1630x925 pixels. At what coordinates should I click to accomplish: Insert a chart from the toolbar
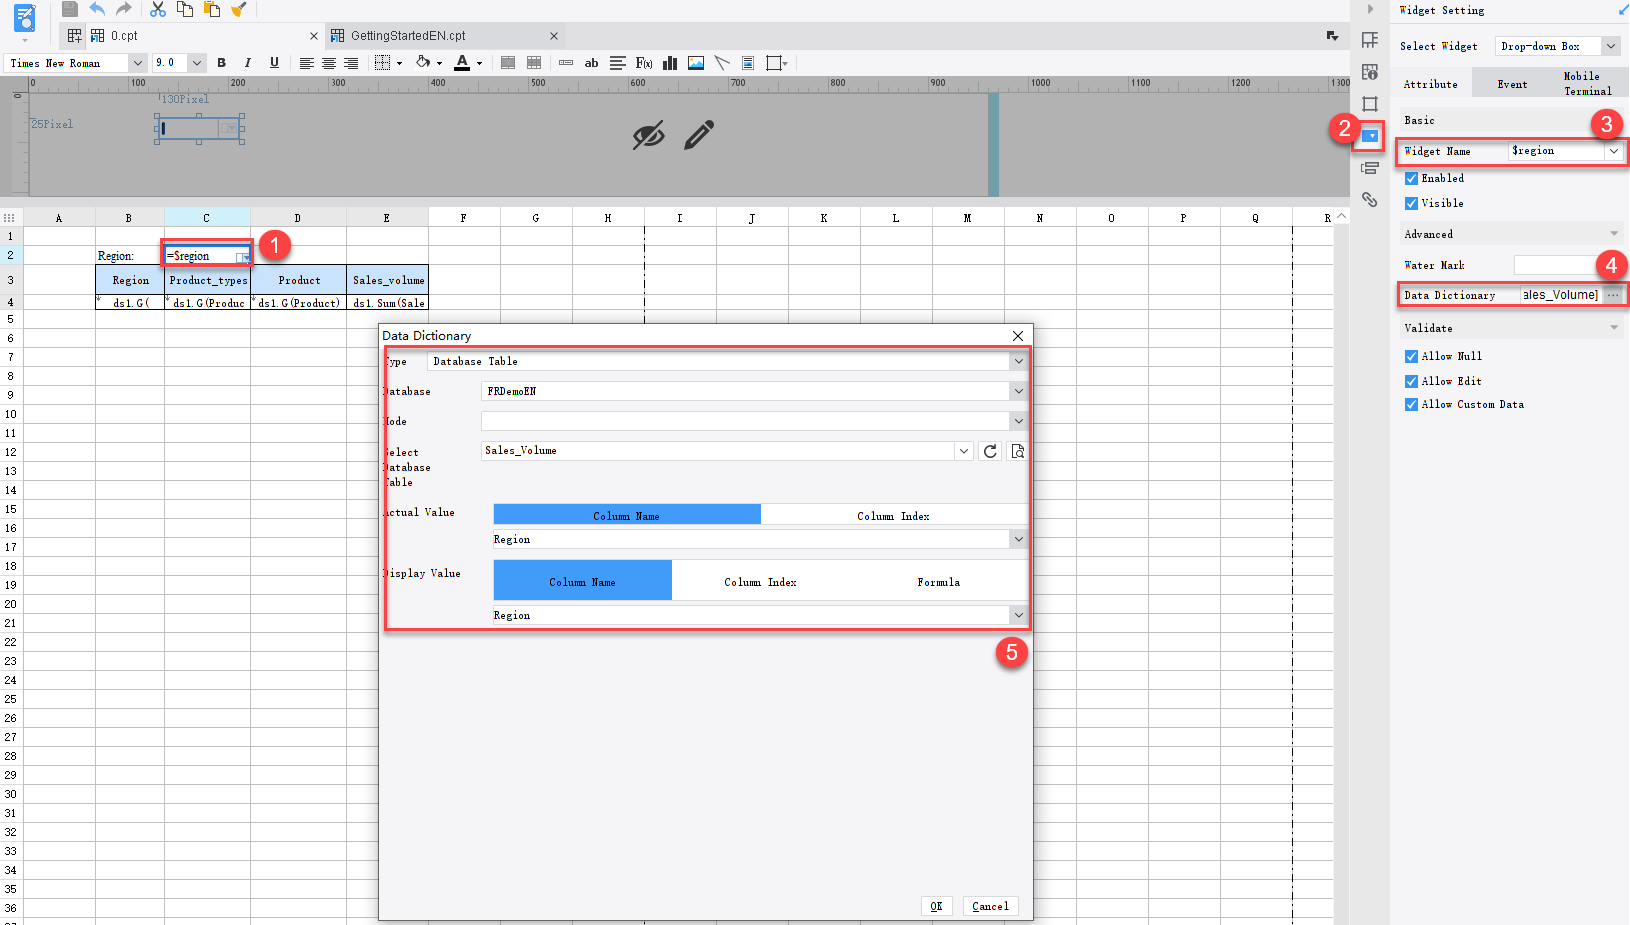(x=669, y=62)
